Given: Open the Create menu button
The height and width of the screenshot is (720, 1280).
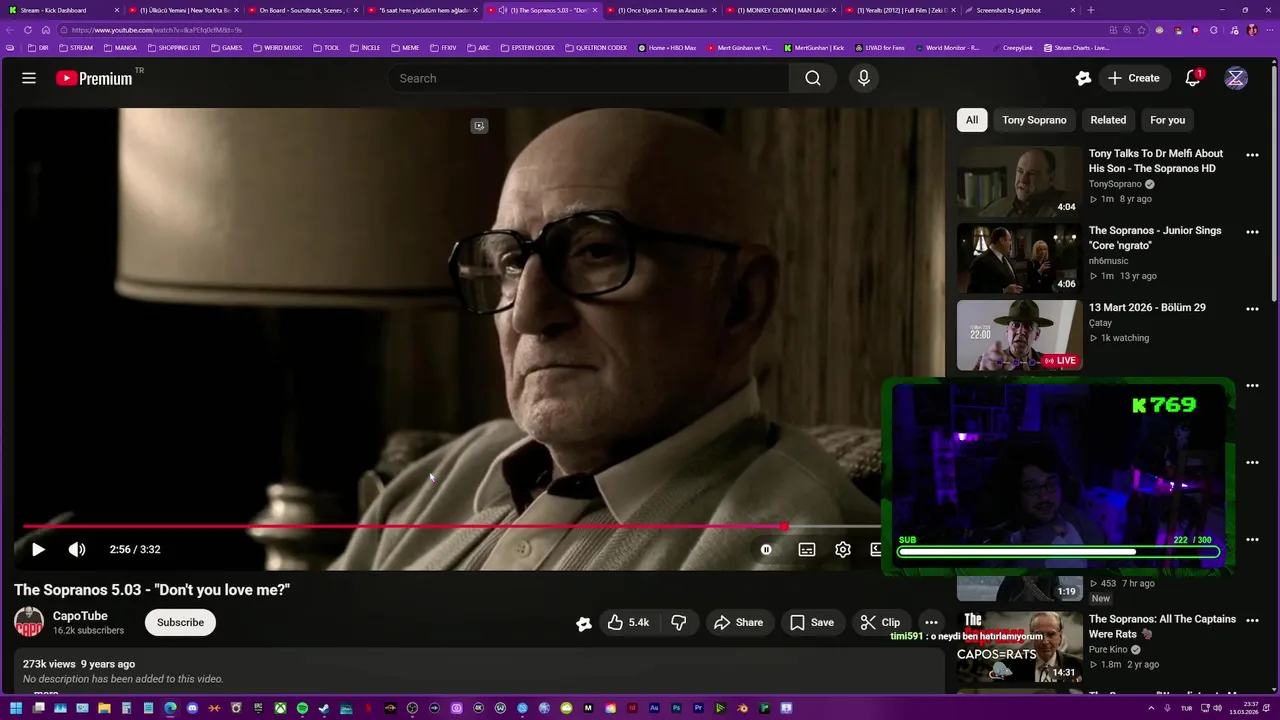Looking at the screenshot, I should tap(1134, 78).
